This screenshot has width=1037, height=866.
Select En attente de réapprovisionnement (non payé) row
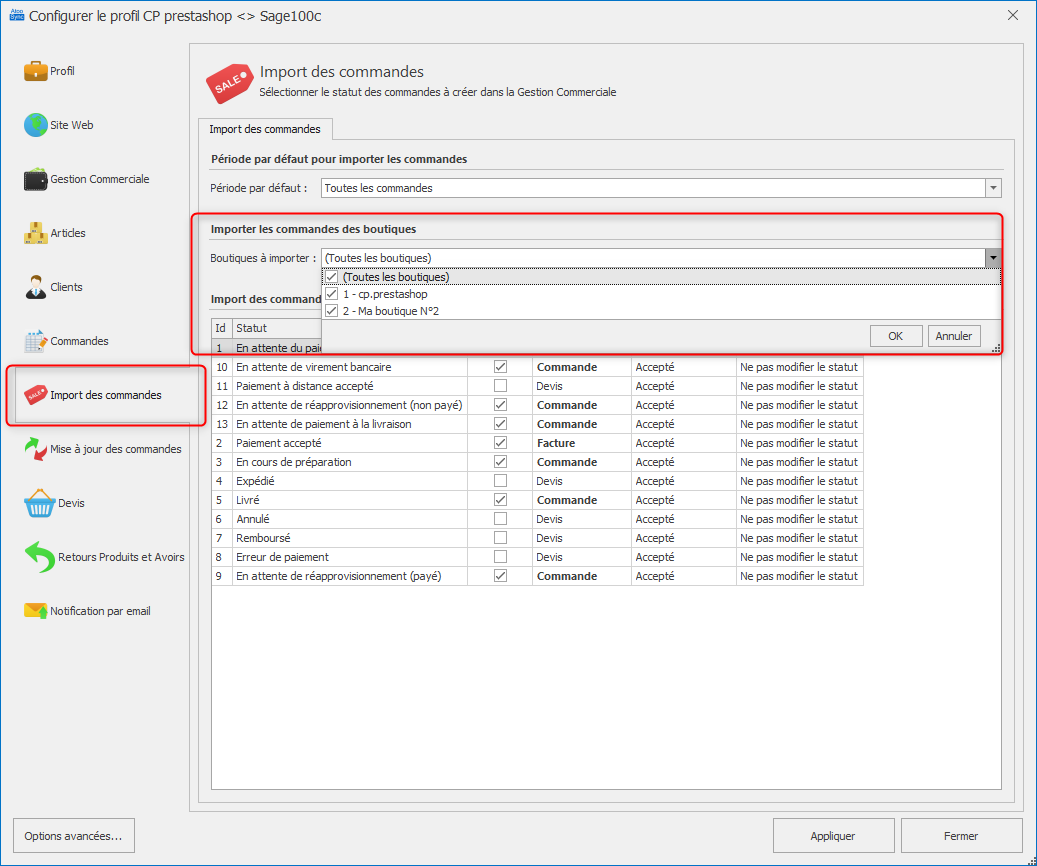[538, 405]
